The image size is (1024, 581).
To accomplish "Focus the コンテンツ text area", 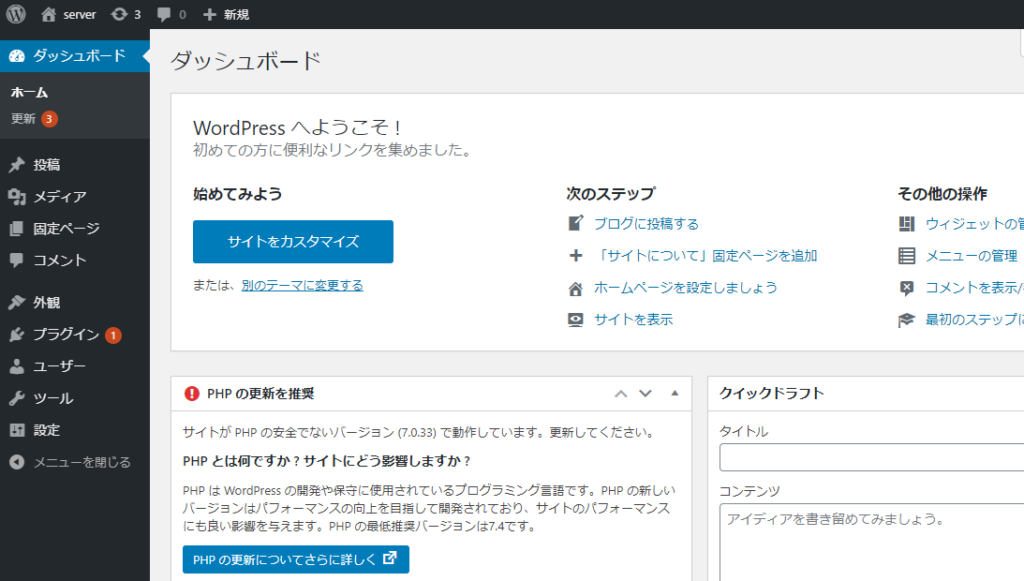I will (872, 542).
